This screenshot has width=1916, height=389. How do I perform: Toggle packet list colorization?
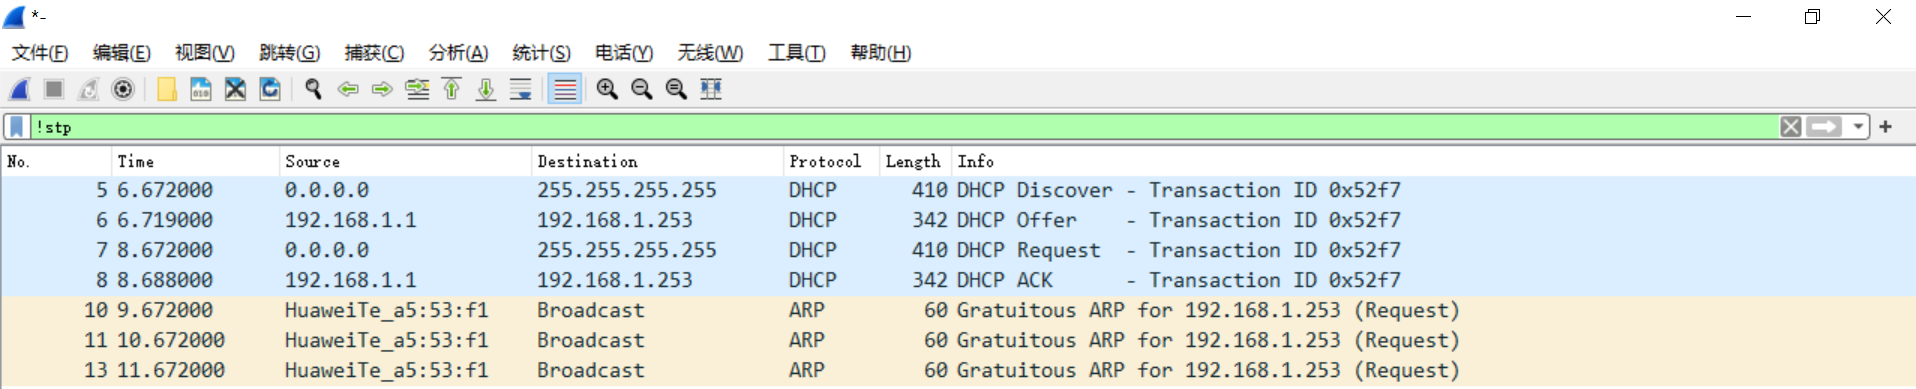click(565, 89)
